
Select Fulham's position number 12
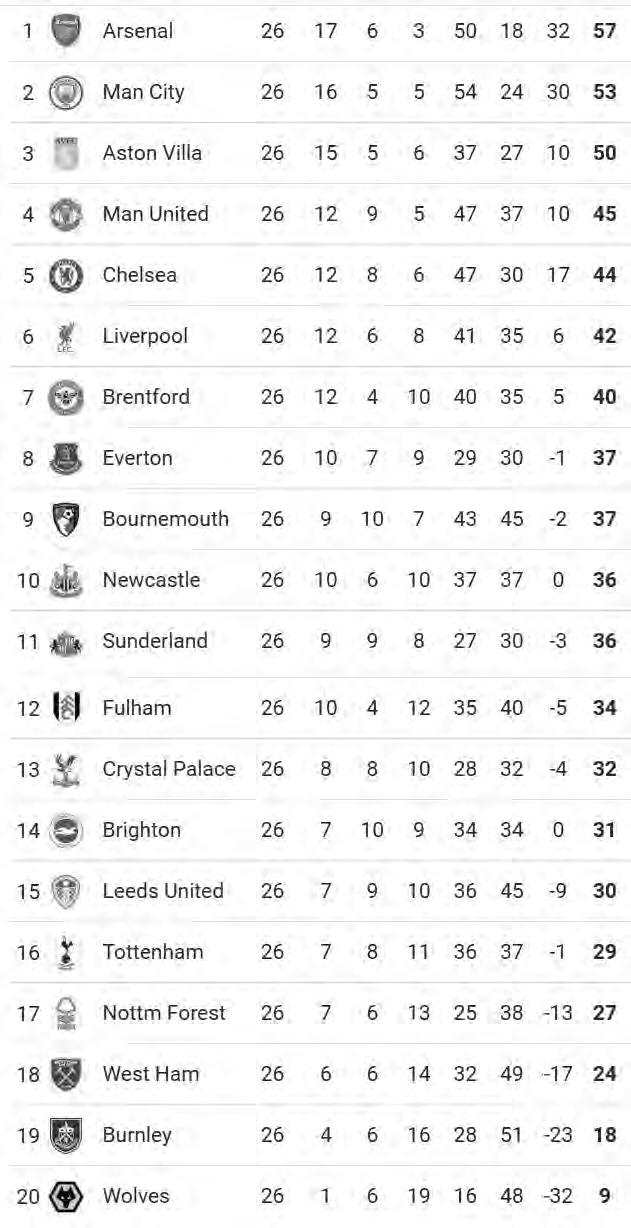click(x=28, y=708)
